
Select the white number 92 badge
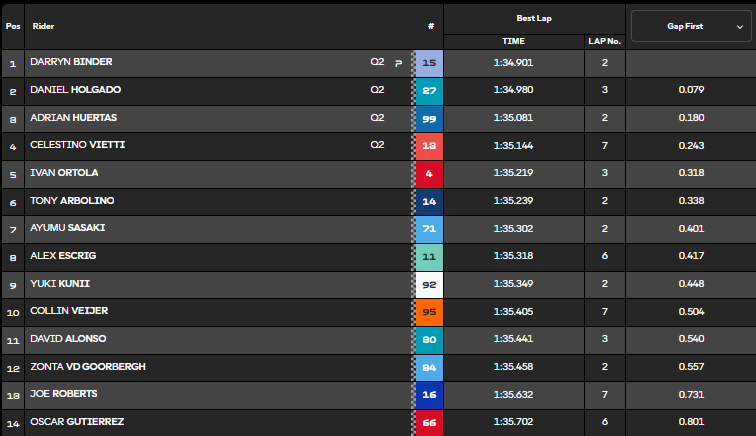(429, 284)
